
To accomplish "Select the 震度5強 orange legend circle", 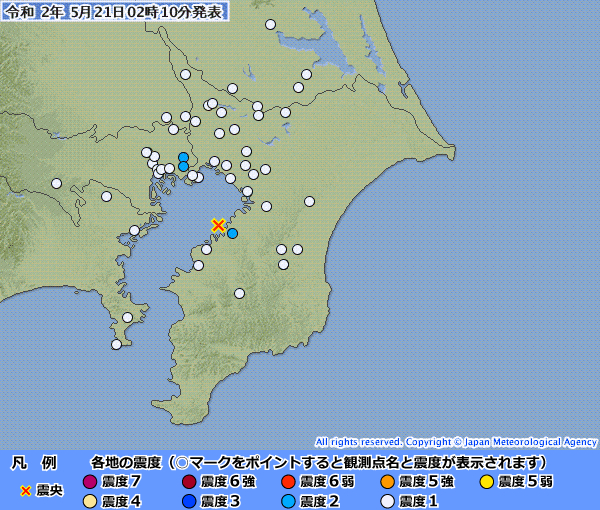I will click(x=387, y=482).
